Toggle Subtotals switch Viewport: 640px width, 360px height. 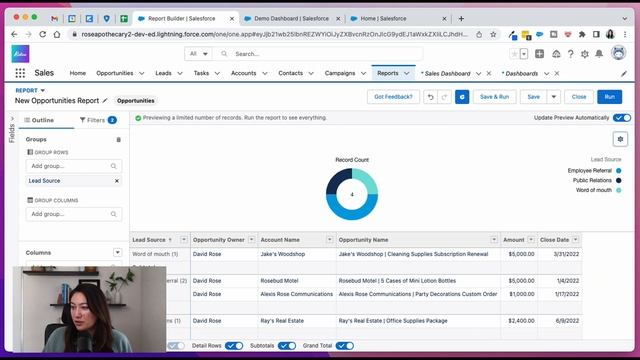click(x=287, y=346)
